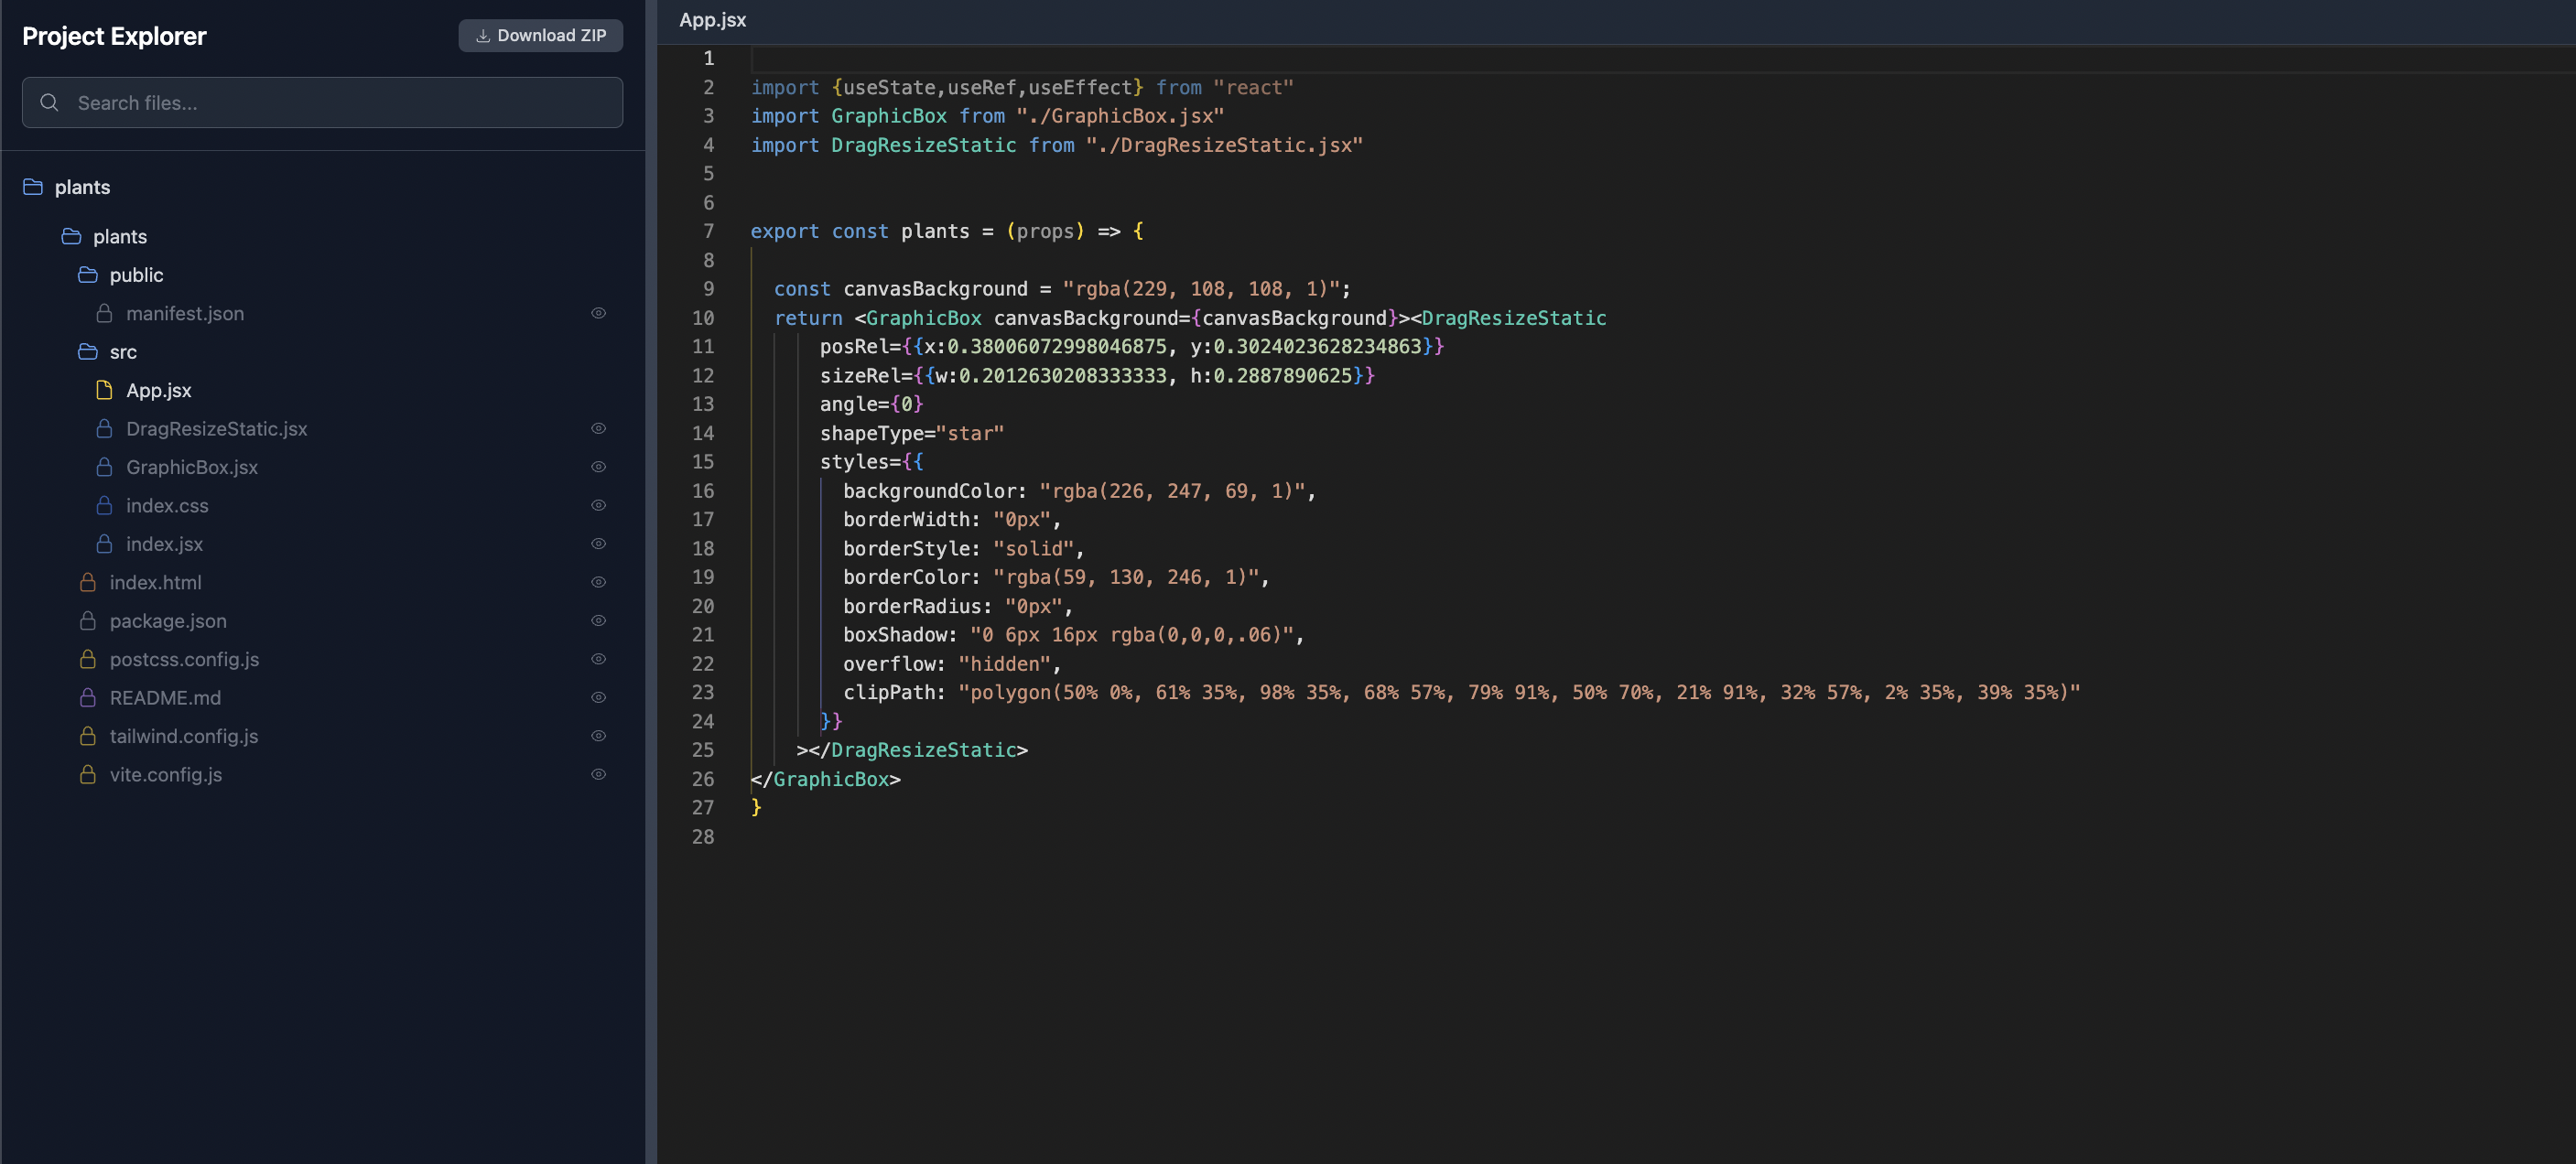Toggle eye icon for index.css

[598, 505]
